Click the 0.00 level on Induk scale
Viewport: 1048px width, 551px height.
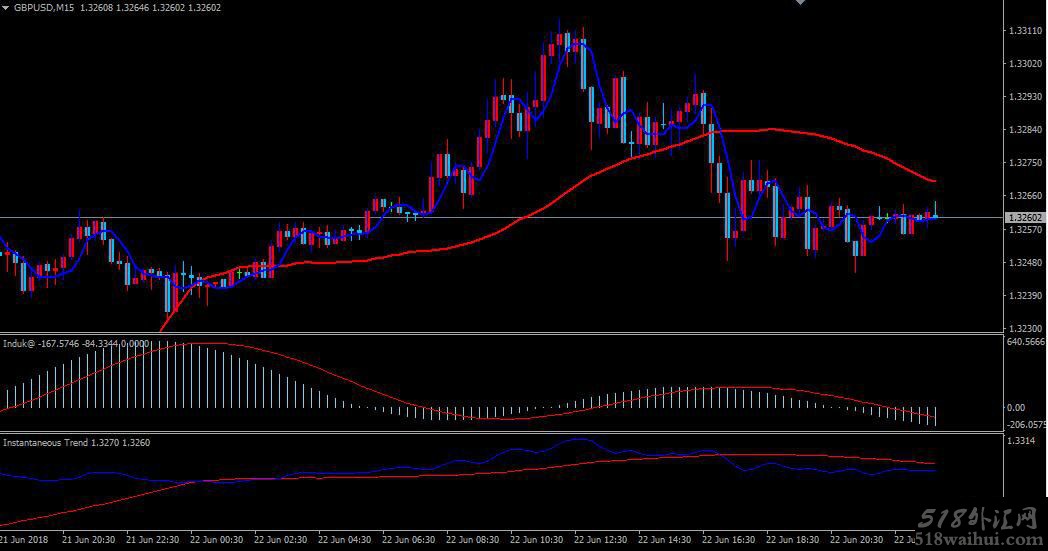(1016, 407)
